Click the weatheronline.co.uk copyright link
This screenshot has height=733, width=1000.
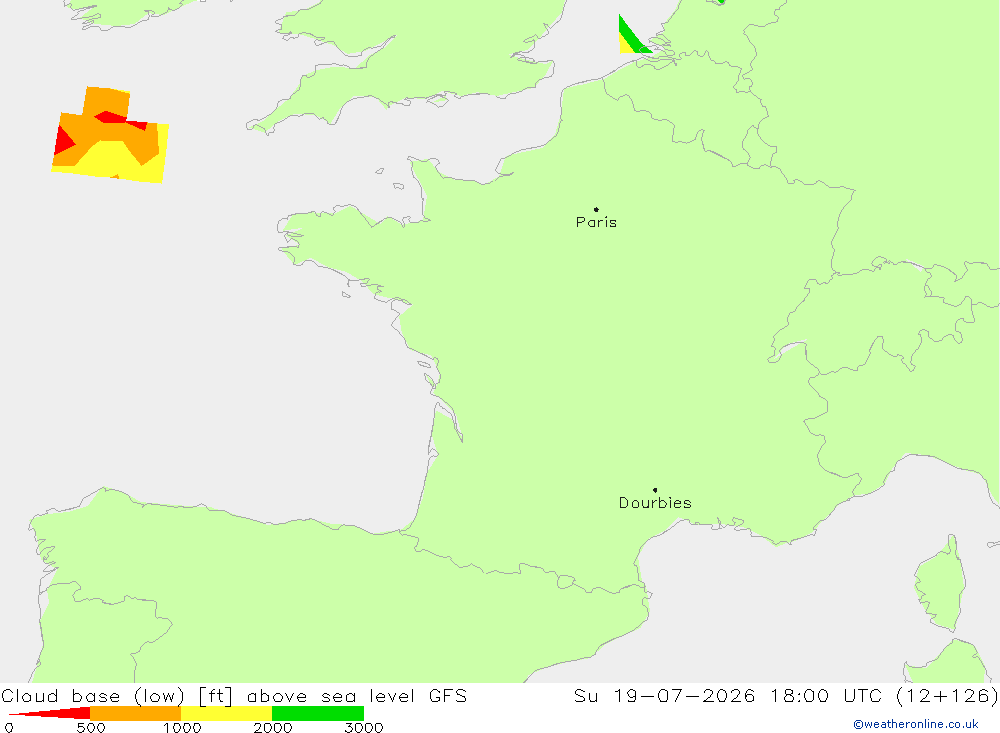click(916, 724)
